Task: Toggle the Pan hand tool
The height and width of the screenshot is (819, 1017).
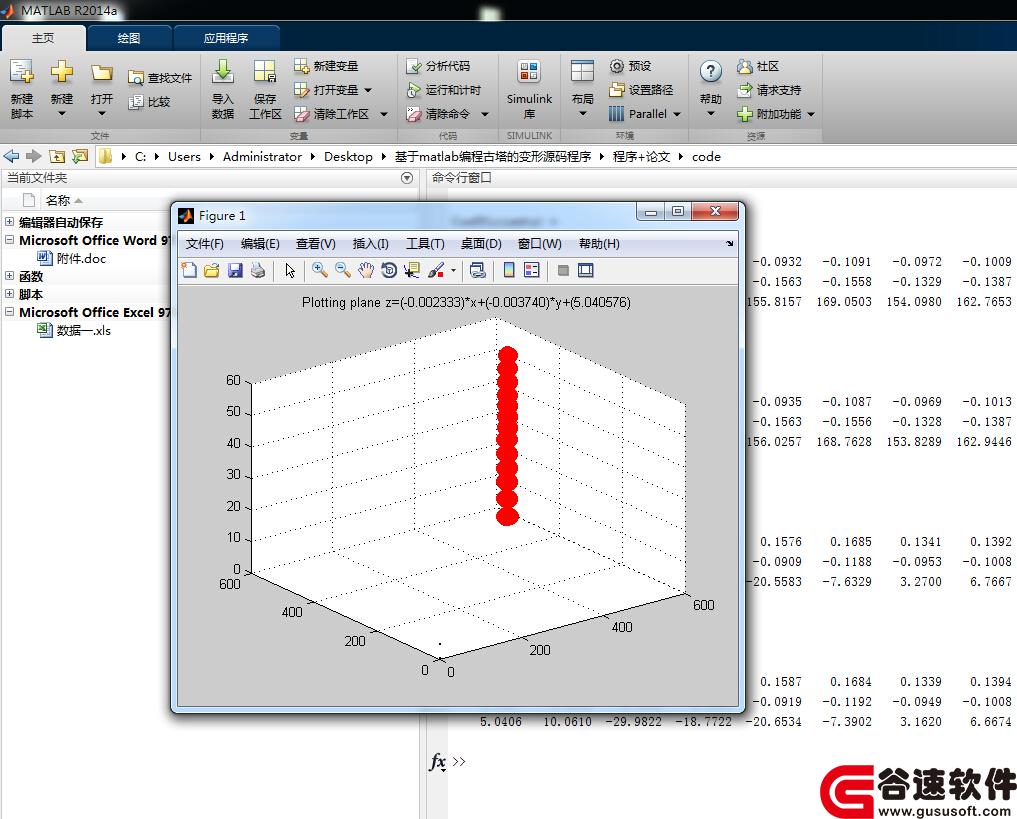Action: pyautogui.click(x=366, y=270)
